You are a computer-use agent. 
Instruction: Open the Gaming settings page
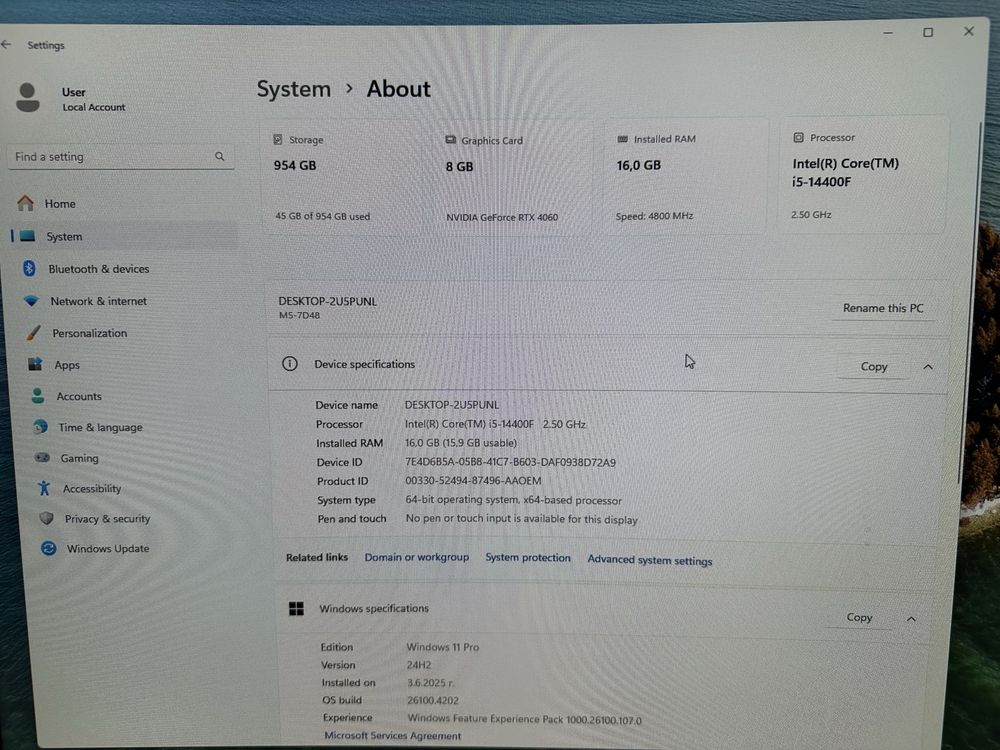(80, 458)
